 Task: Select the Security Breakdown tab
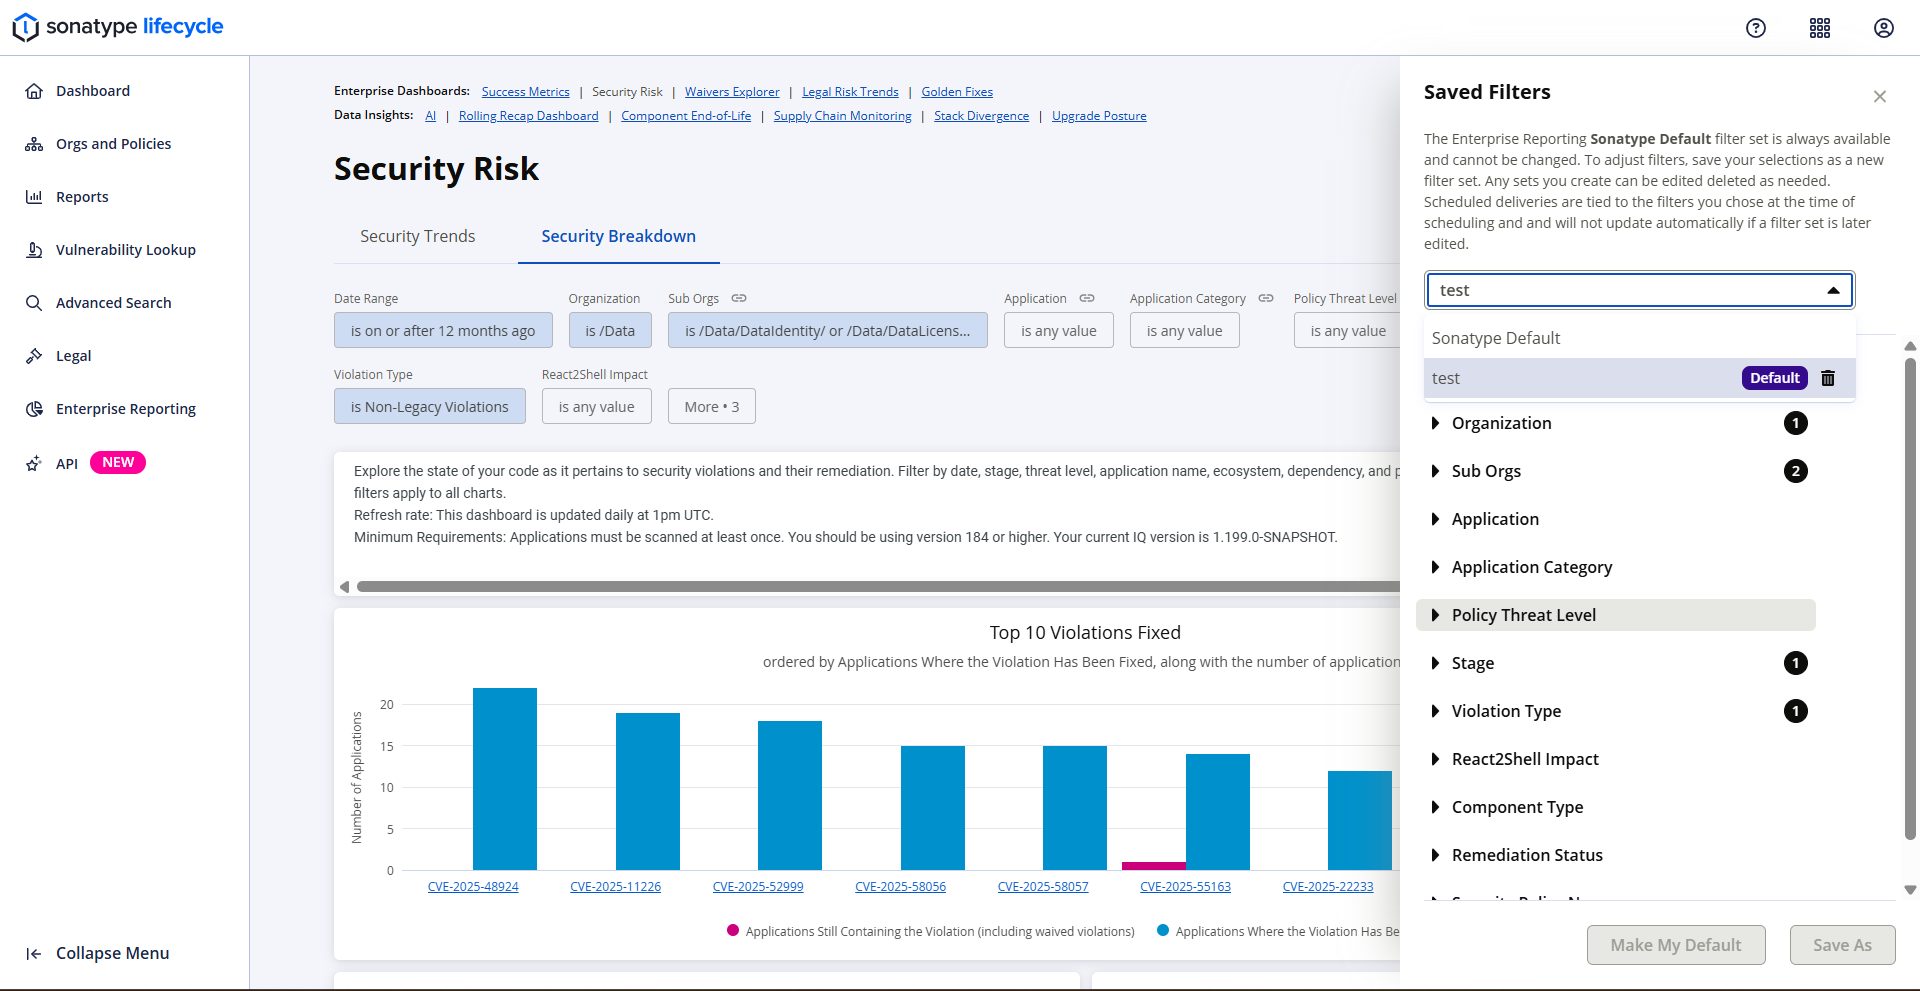coord(619,236)
